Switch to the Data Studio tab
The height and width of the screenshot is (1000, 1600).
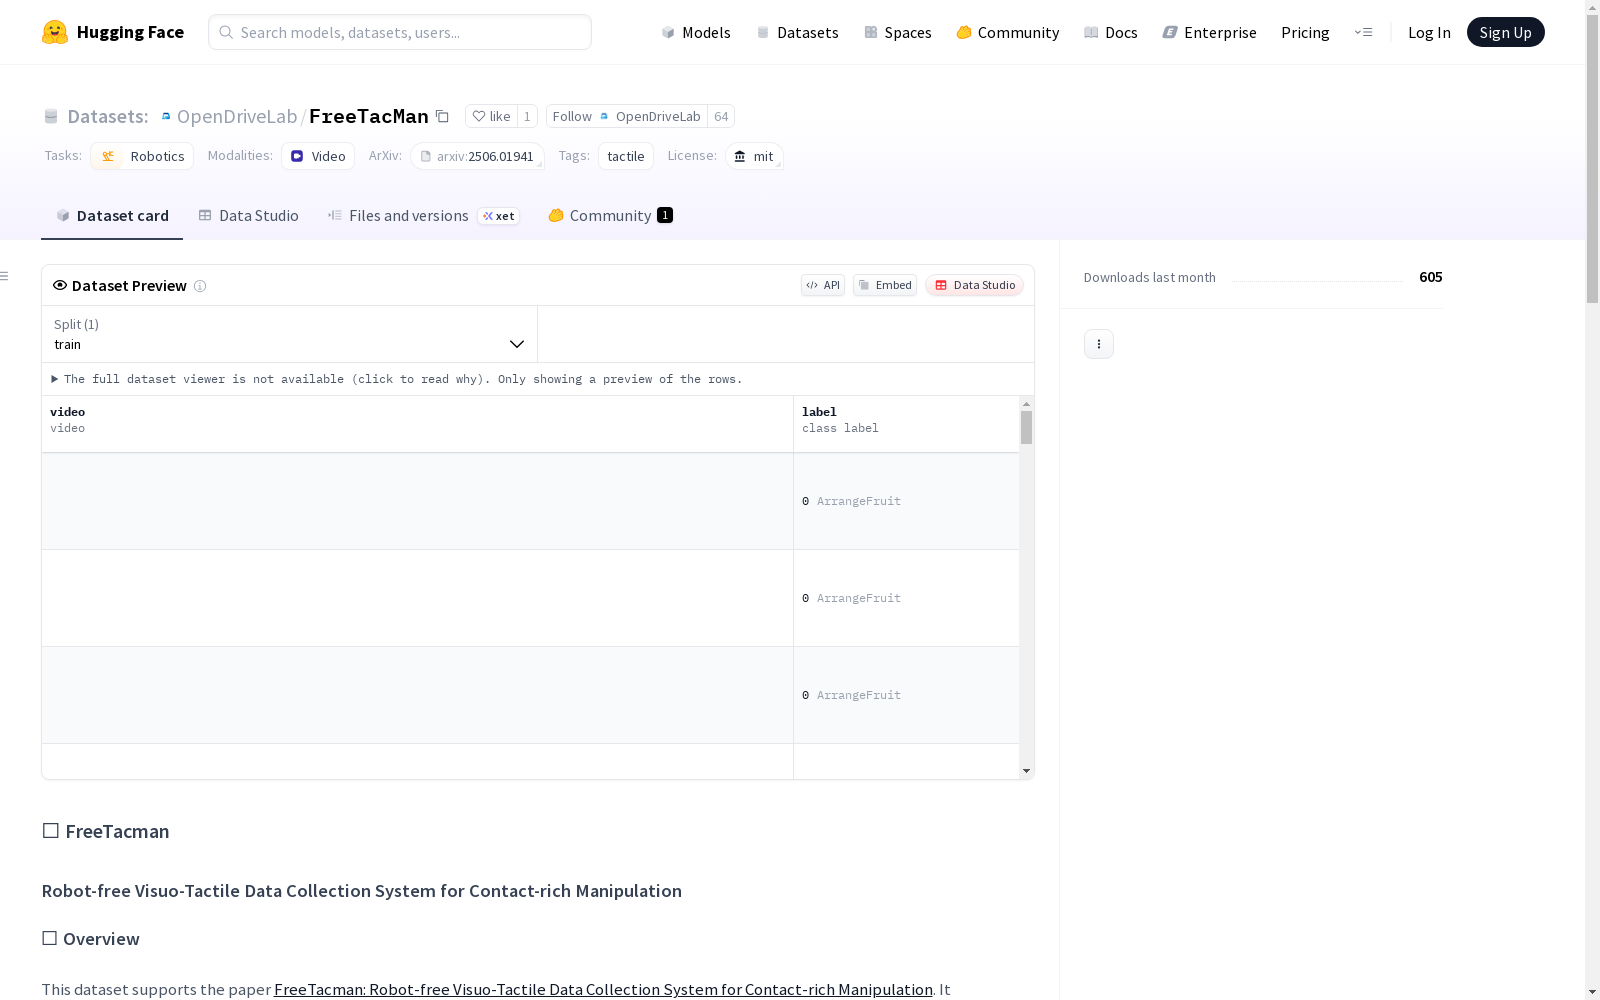point(248,216)
